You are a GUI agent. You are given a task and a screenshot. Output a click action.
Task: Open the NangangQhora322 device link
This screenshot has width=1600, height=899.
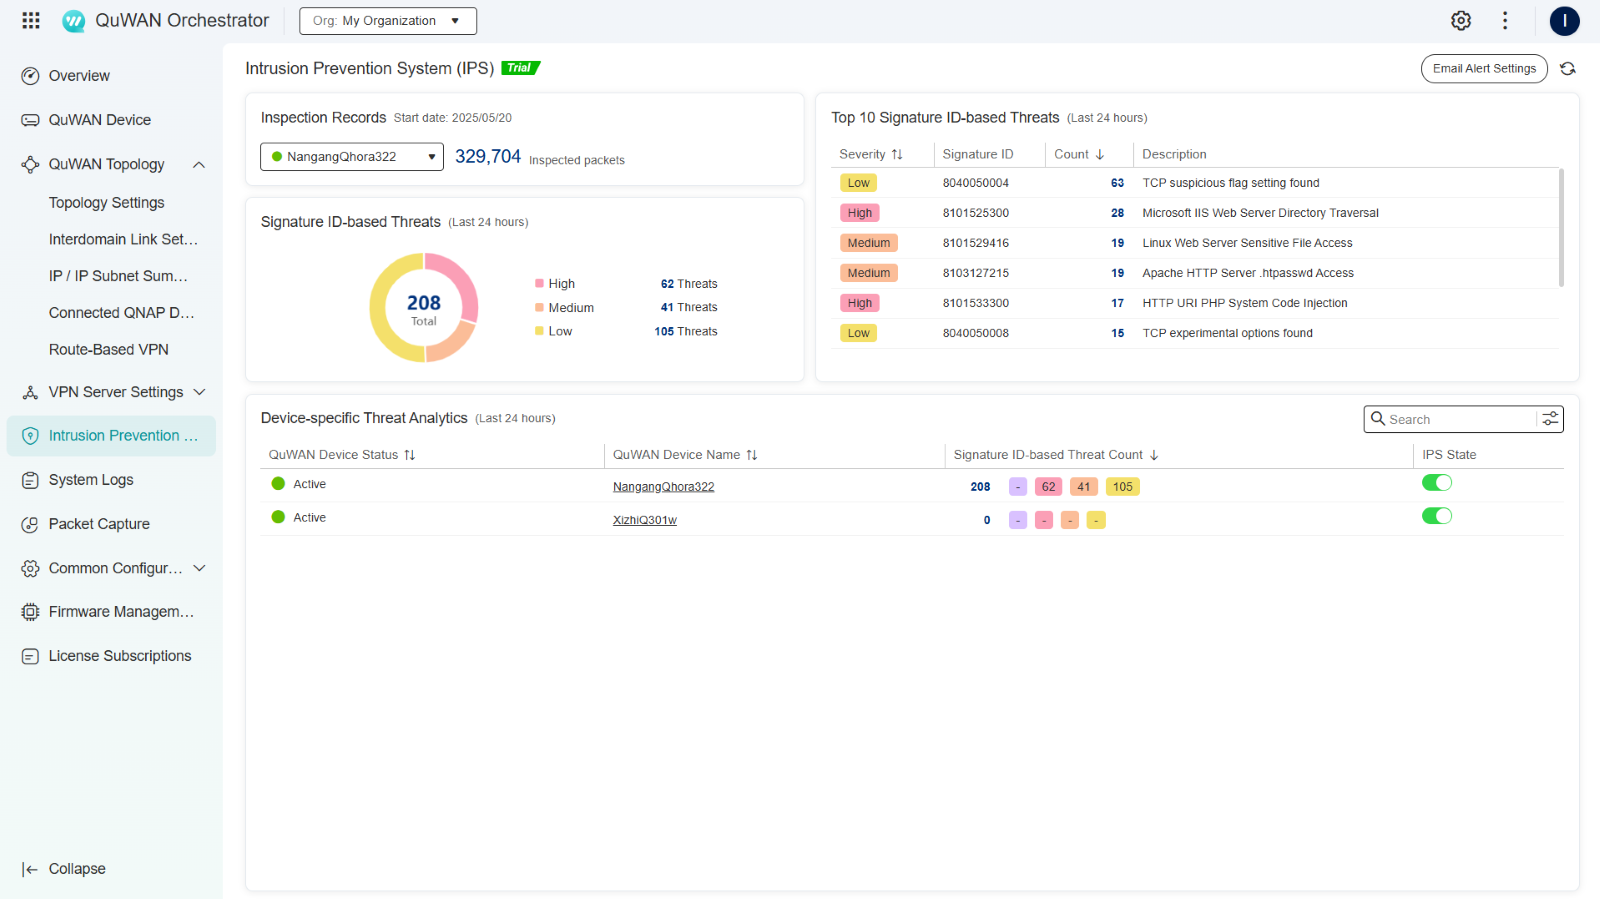click(x=664, y=487)
